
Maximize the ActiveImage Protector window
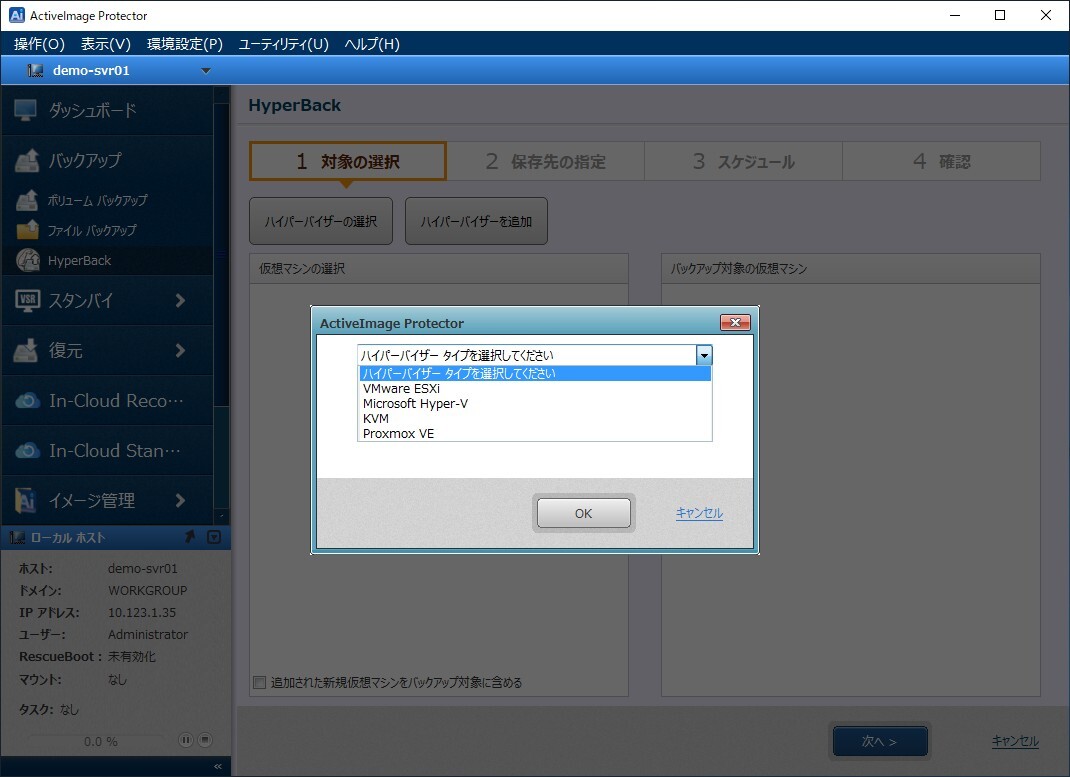point(1000,15)
